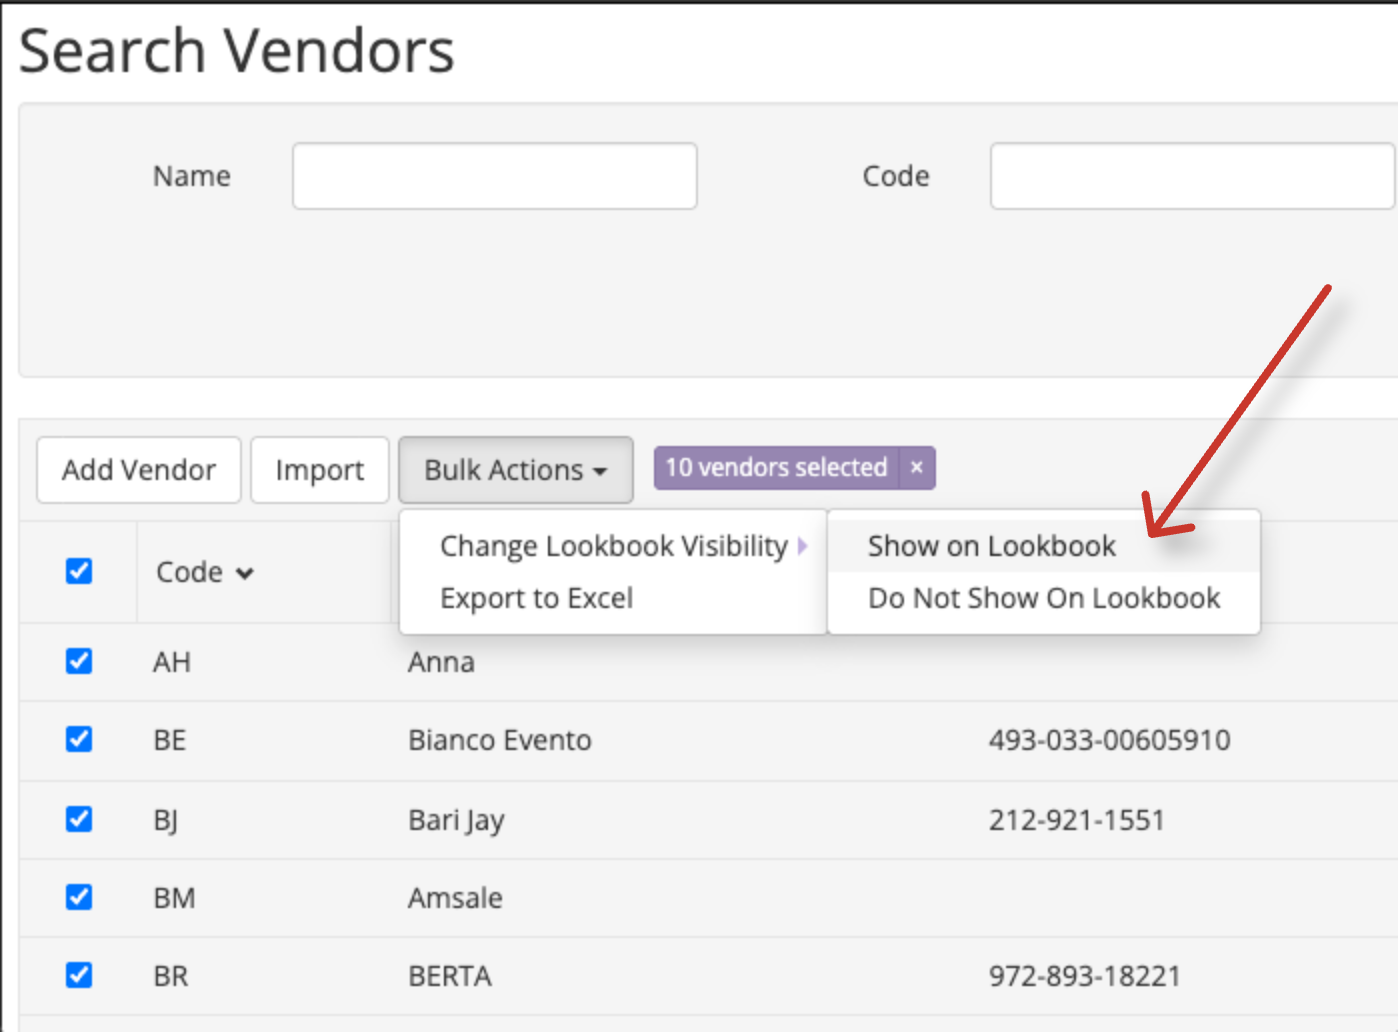Uncheck the checkbox for vendor BM Amsale
Screen dimensions: 1398x1032
click(x=78, y=897)
